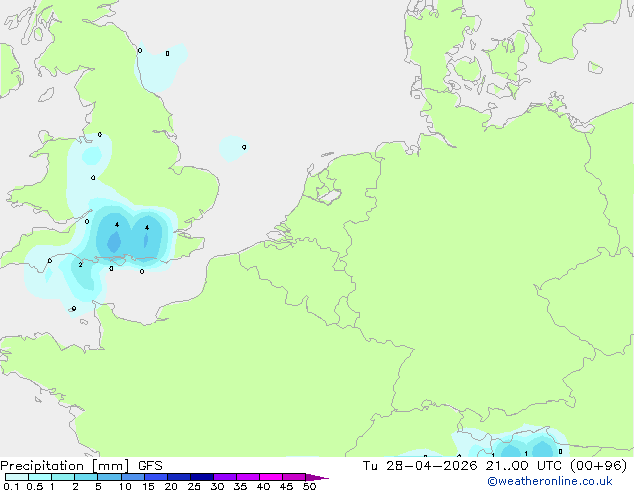Select the 45–50 mm legend swatch

pos(294,477)
